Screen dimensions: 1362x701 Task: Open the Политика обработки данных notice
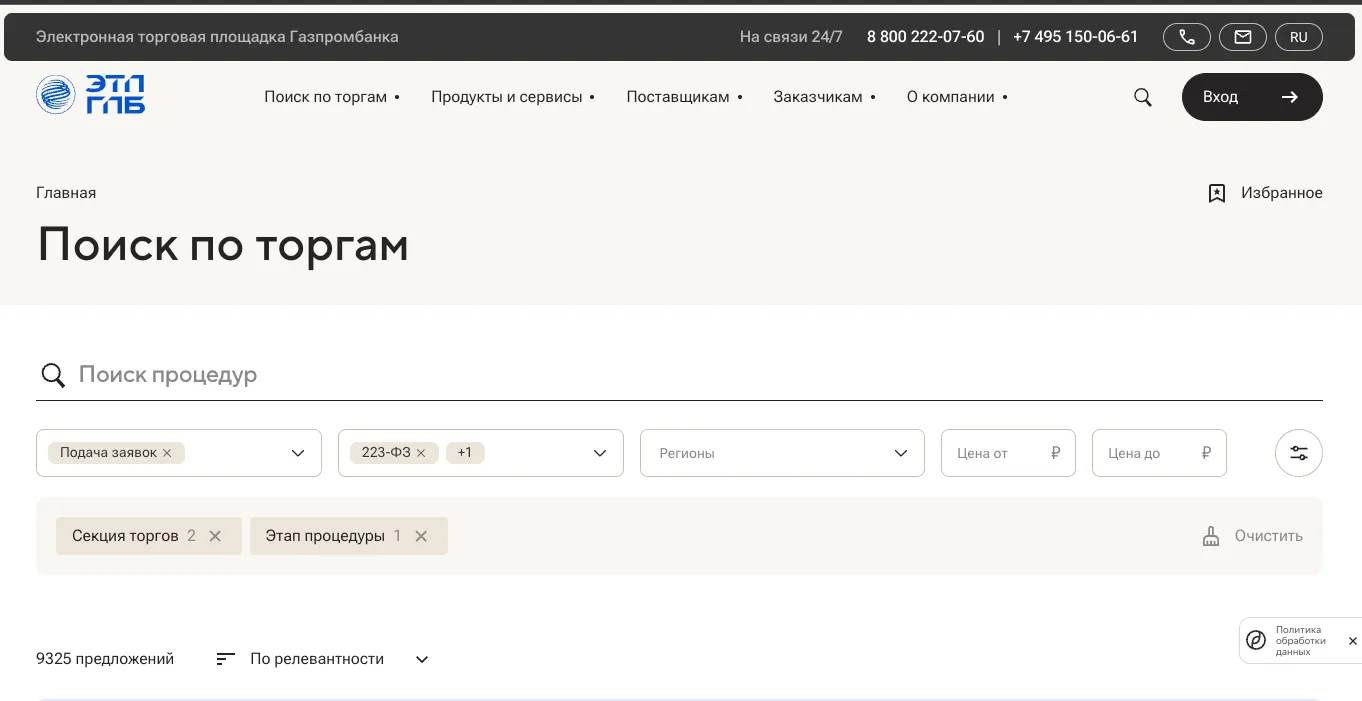pos(1301,641)
